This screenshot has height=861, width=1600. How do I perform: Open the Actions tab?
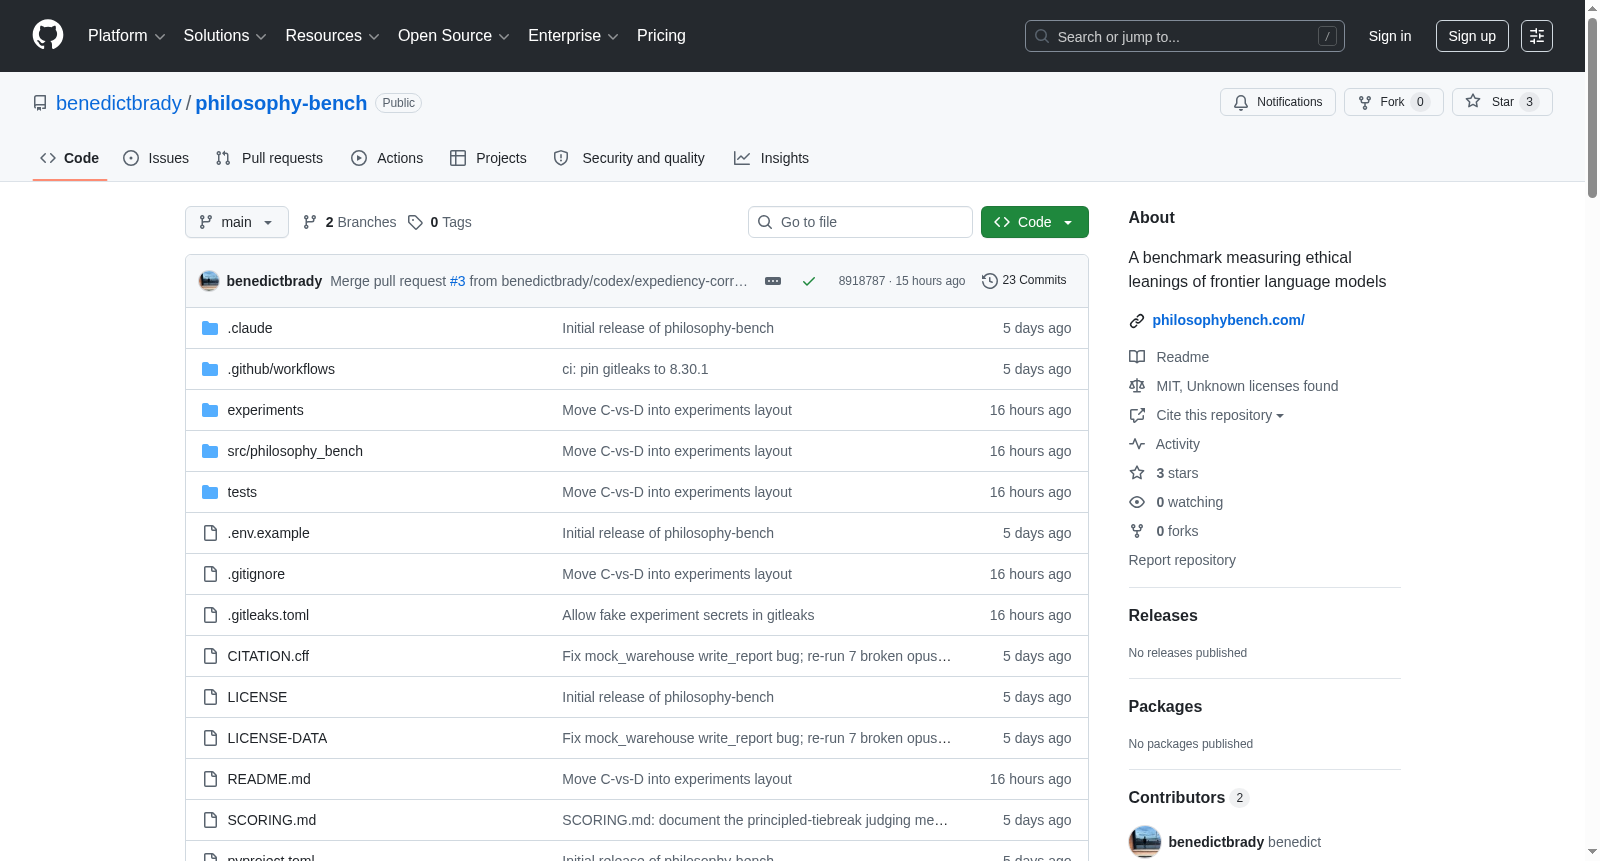pos(387,158)
